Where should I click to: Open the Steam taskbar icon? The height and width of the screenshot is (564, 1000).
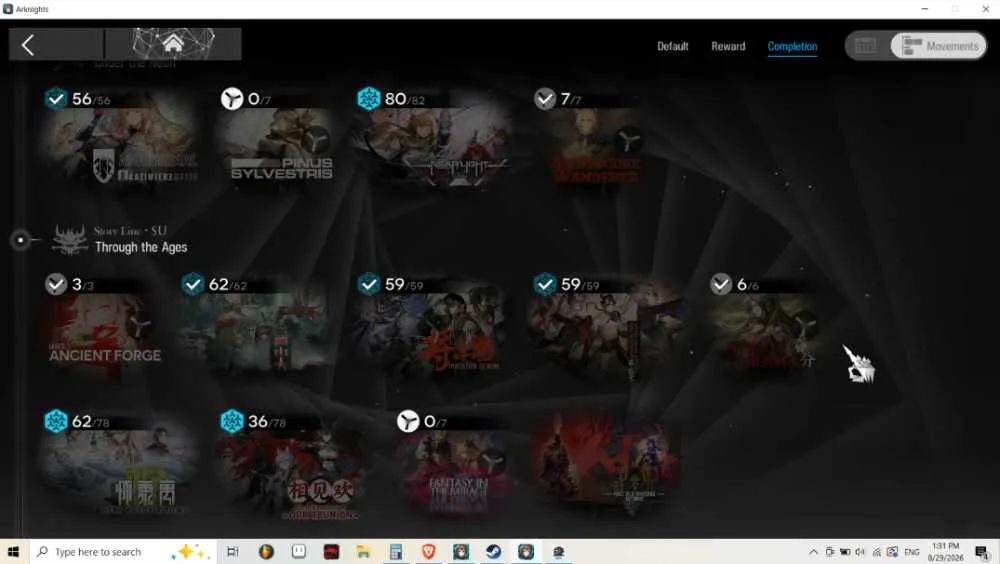pos(493,551)
